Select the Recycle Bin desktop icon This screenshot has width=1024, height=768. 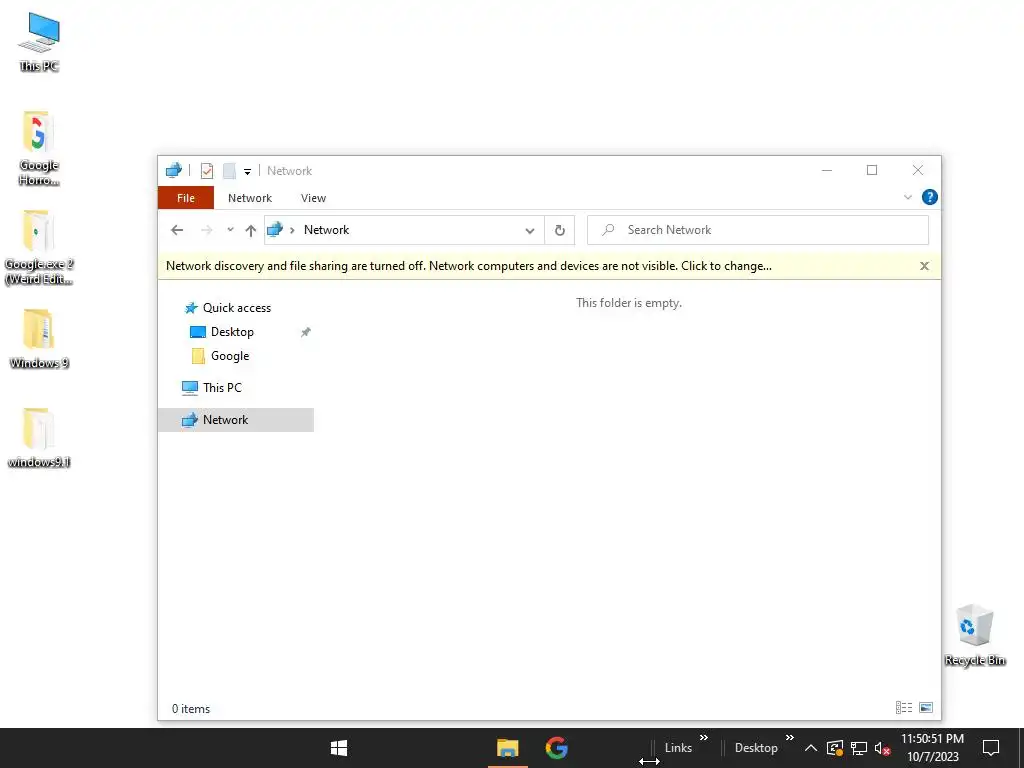[x=974, y=635]
